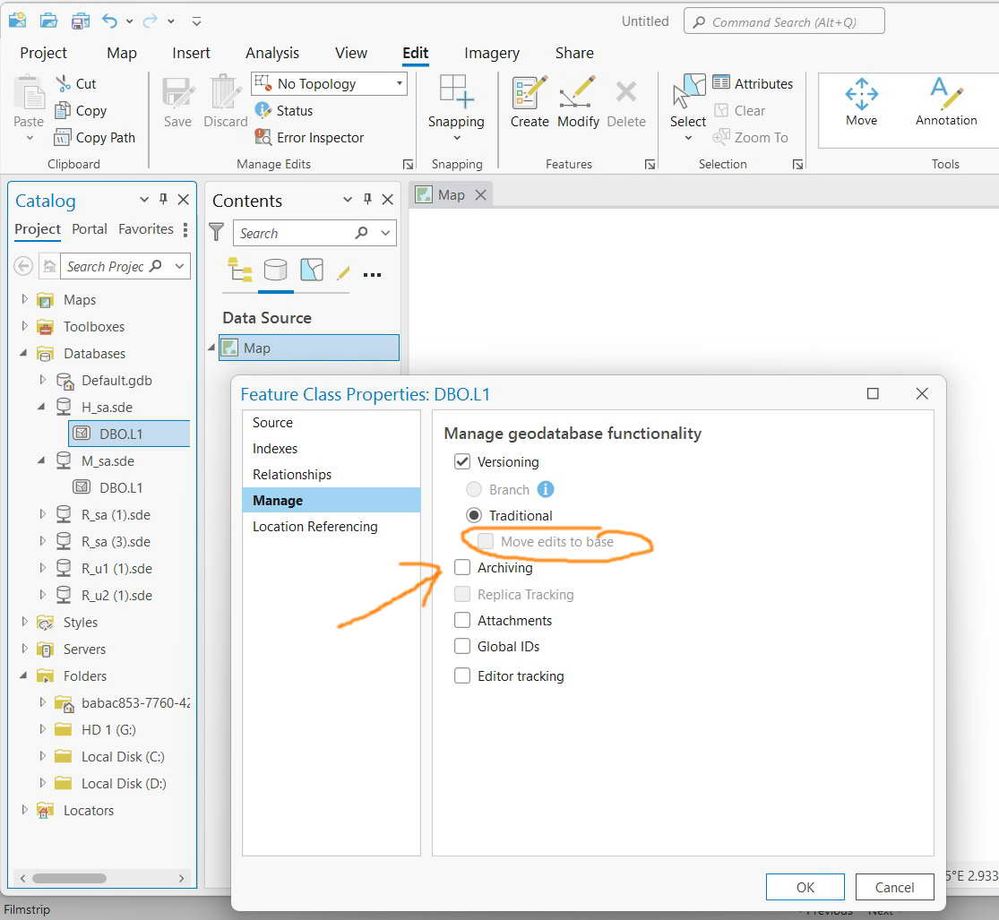Screen dimensions: 999x920
Task: Switch to the Portal tab in Catalog
Action: pos(89,229)
